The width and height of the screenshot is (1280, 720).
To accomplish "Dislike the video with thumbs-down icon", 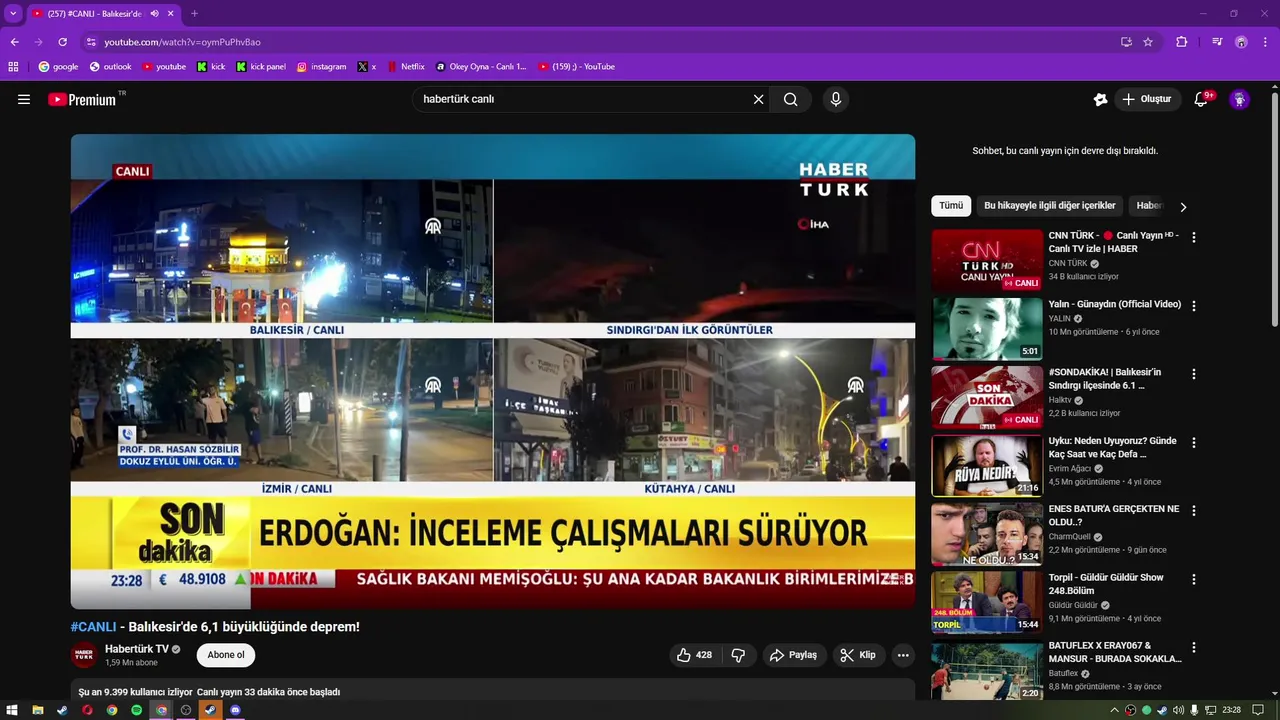I will (738, 655).
